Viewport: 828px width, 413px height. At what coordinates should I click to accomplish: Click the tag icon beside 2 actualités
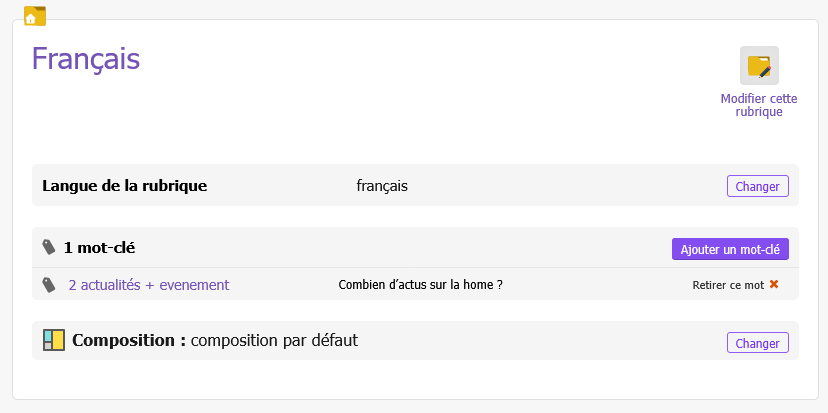click(49, 285)
